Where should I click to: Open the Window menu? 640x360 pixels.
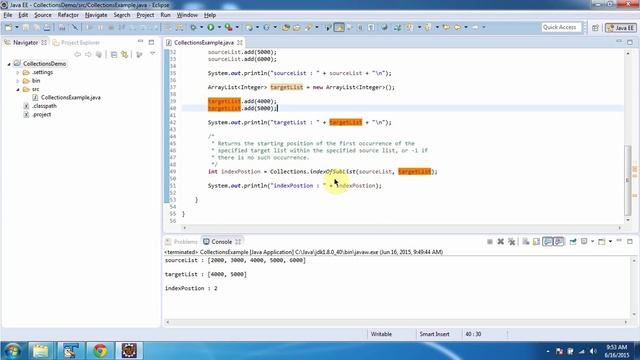187,15
